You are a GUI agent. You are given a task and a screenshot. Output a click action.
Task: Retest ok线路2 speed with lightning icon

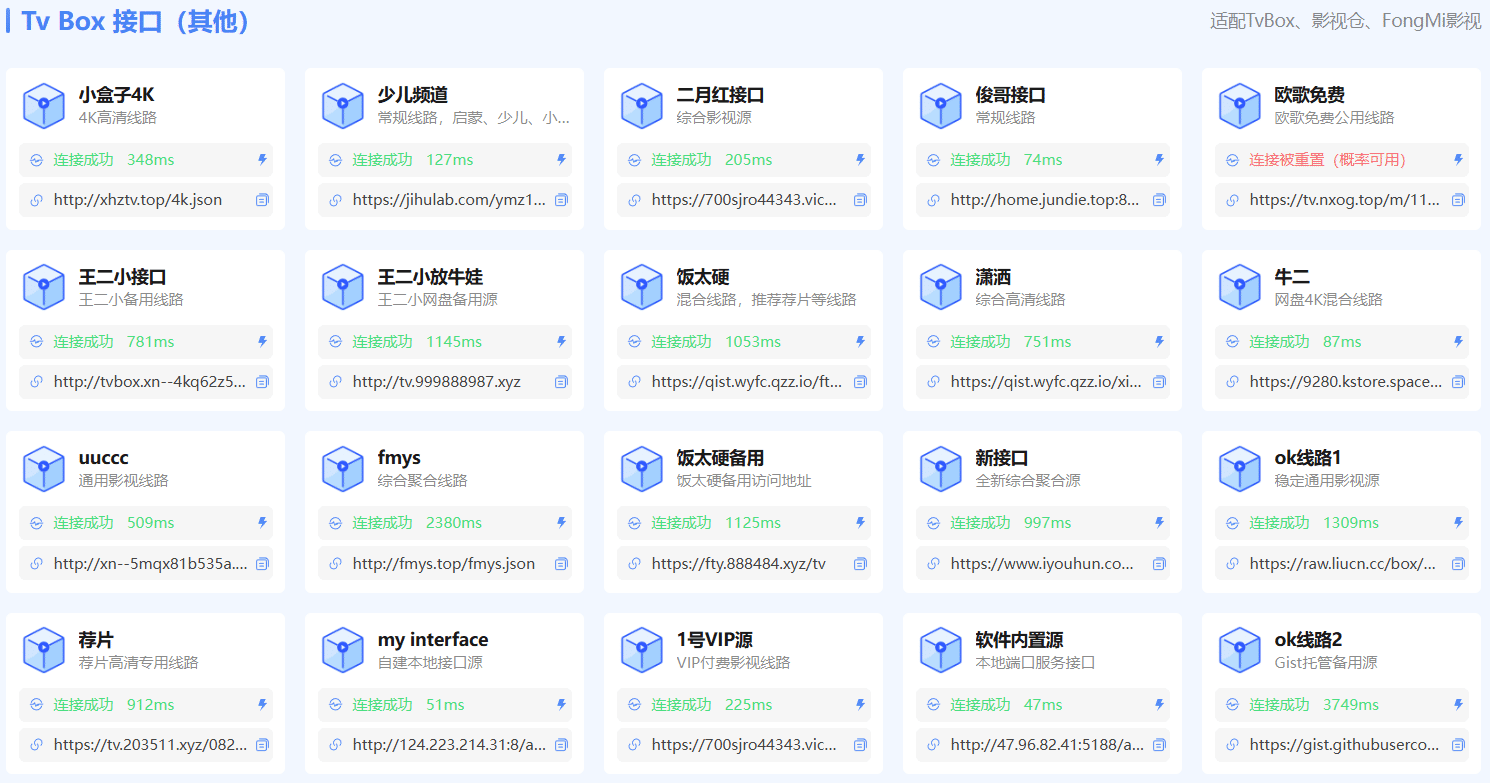click(1459, 705)
